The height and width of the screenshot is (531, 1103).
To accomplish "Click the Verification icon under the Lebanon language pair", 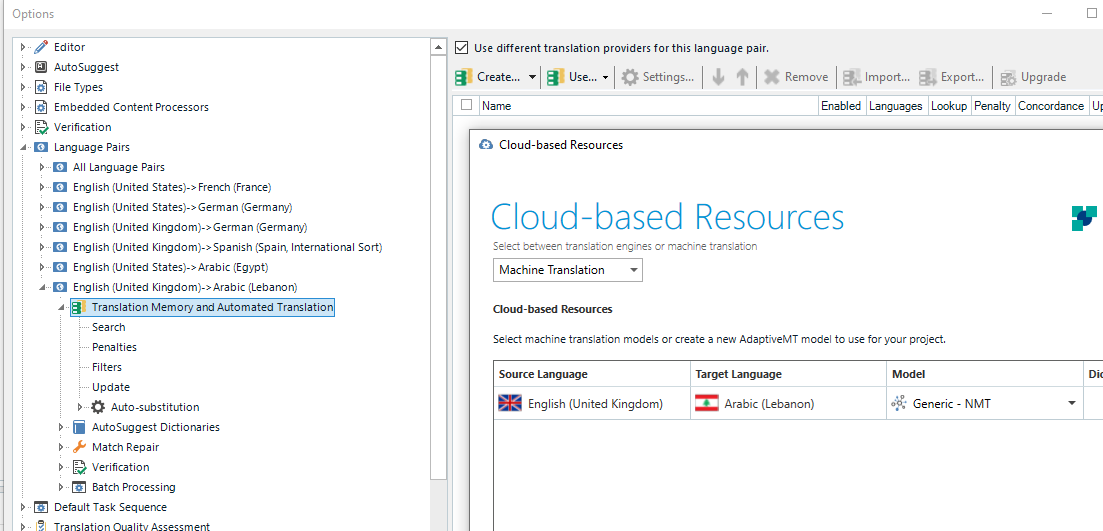I will [x=79, y=467].
